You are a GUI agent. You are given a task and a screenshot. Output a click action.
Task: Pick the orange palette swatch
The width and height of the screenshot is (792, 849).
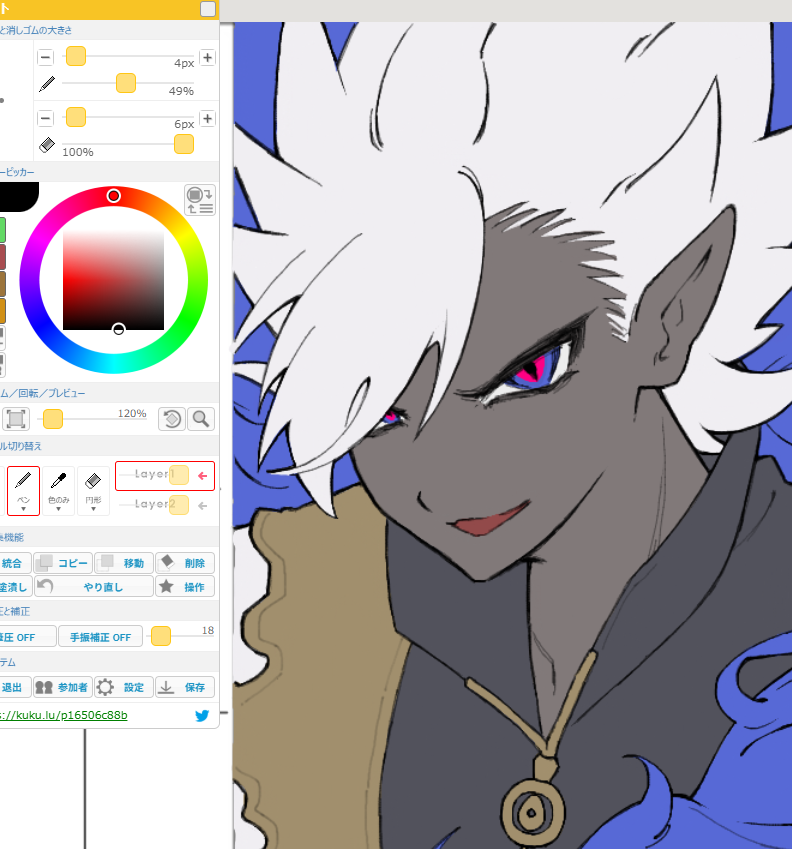tap(2, 311)
